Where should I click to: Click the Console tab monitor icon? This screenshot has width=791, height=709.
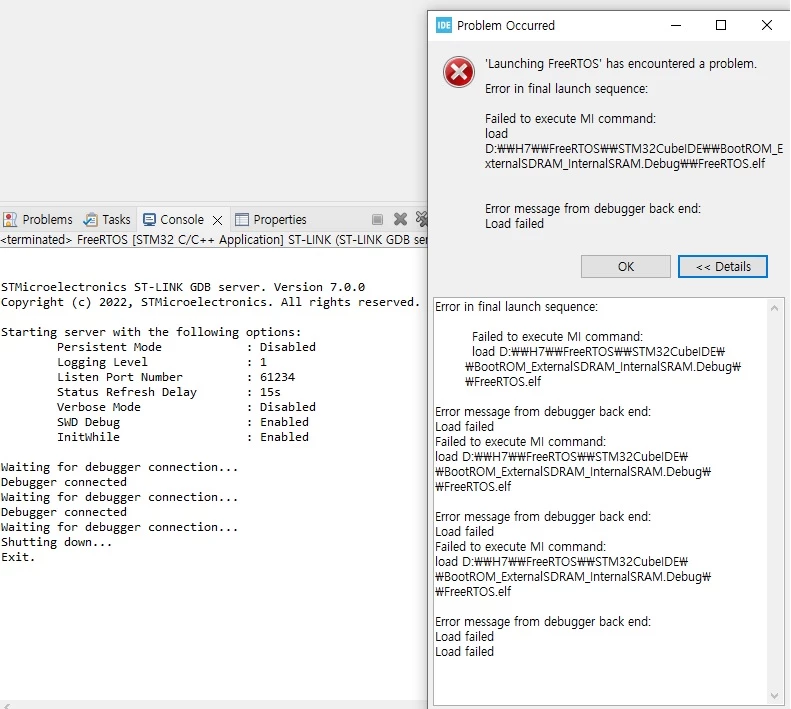149,220
